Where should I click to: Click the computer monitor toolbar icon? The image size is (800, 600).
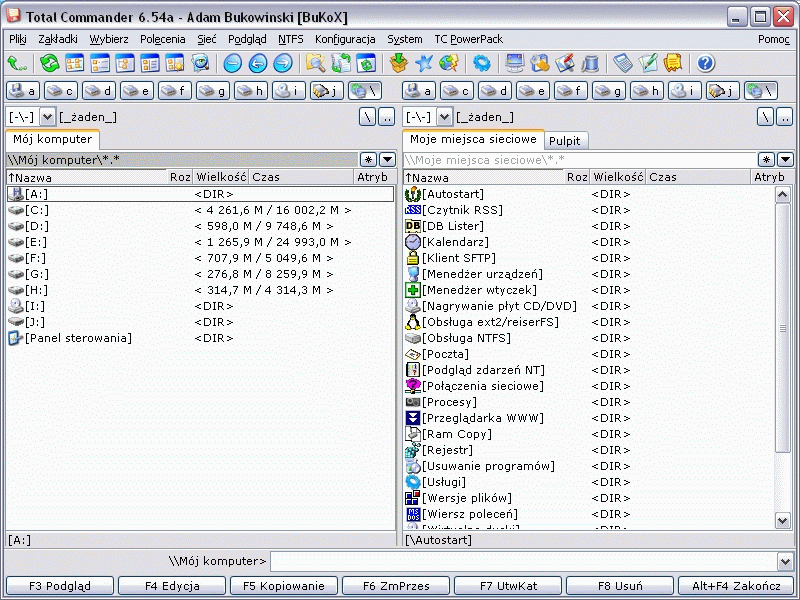(514, 63)
